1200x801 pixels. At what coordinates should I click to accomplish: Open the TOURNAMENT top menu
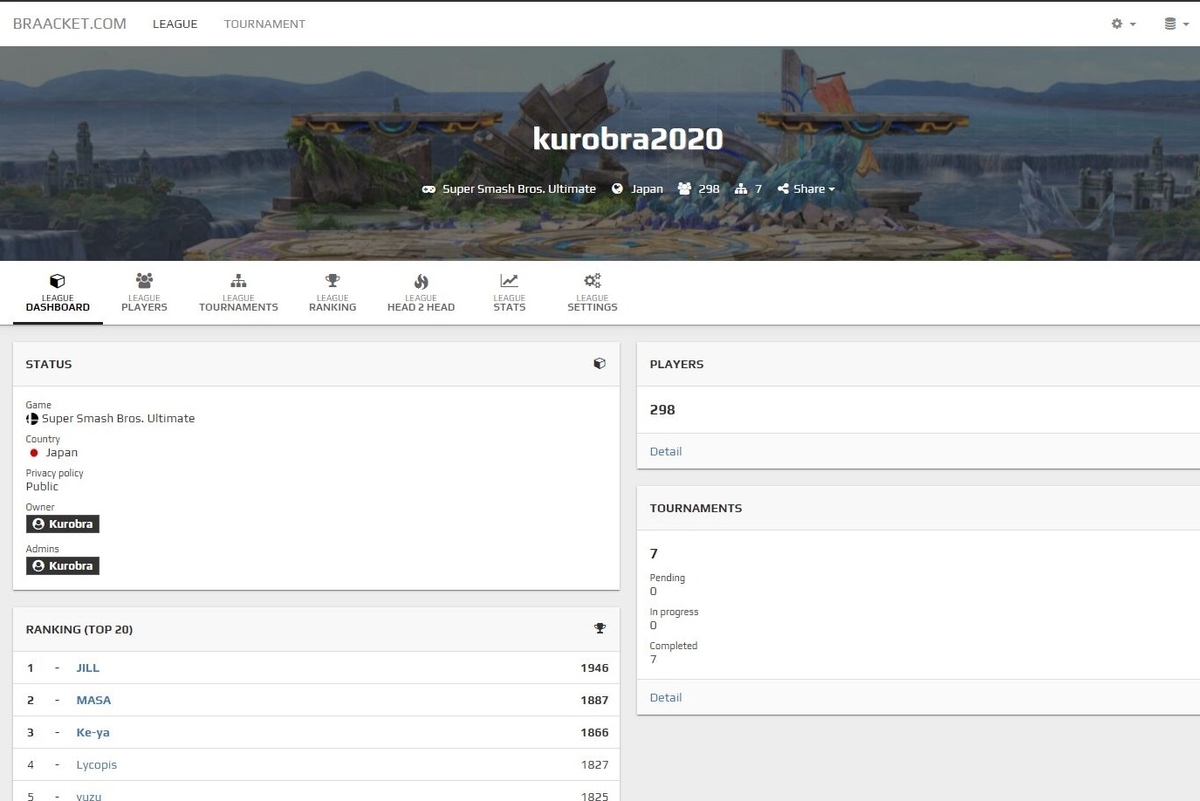[265, 24]
